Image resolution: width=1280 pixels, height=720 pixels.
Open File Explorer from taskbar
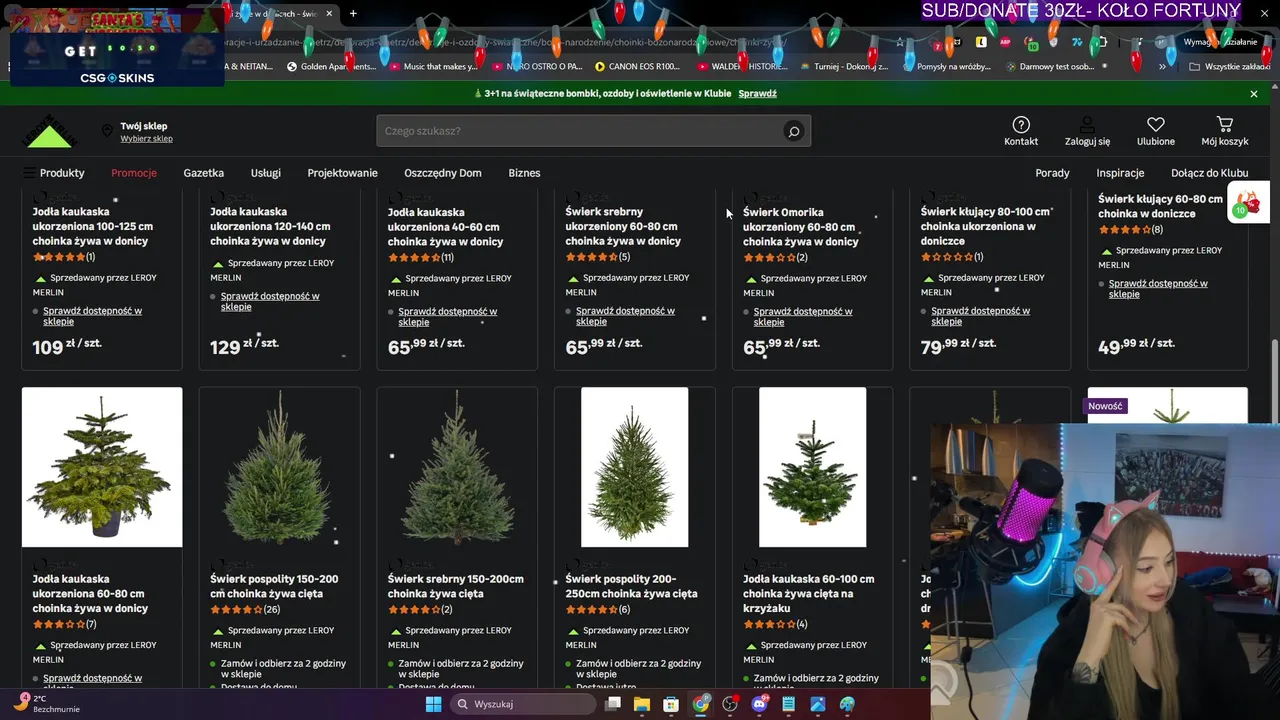click(x=642, y=704)
